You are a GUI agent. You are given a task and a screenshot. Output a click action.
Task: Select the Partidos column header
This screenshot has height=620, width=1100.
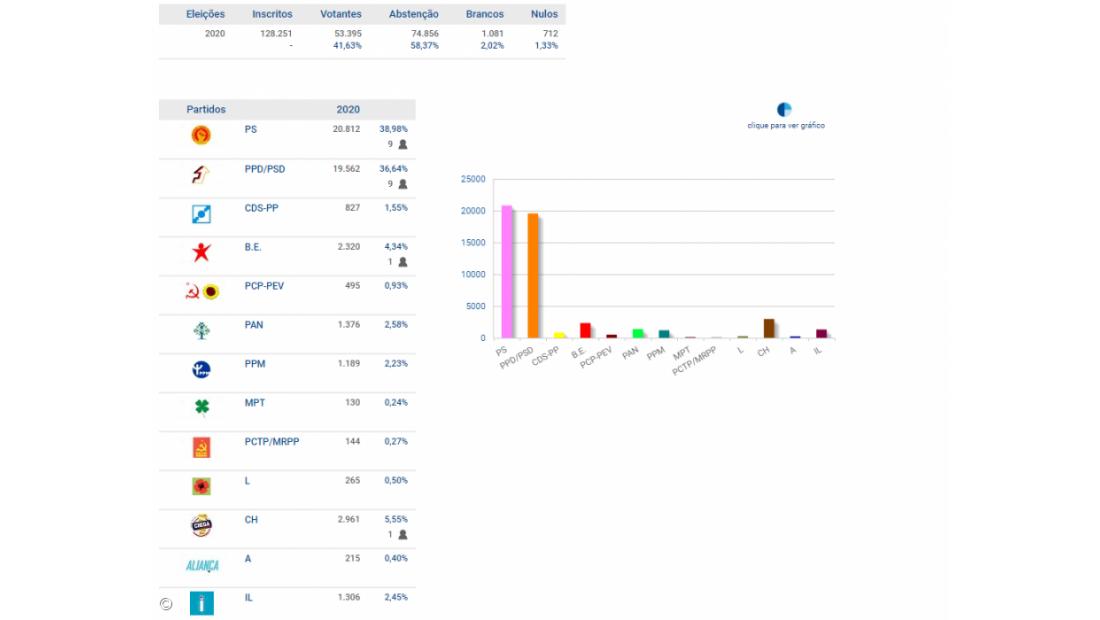206,109
